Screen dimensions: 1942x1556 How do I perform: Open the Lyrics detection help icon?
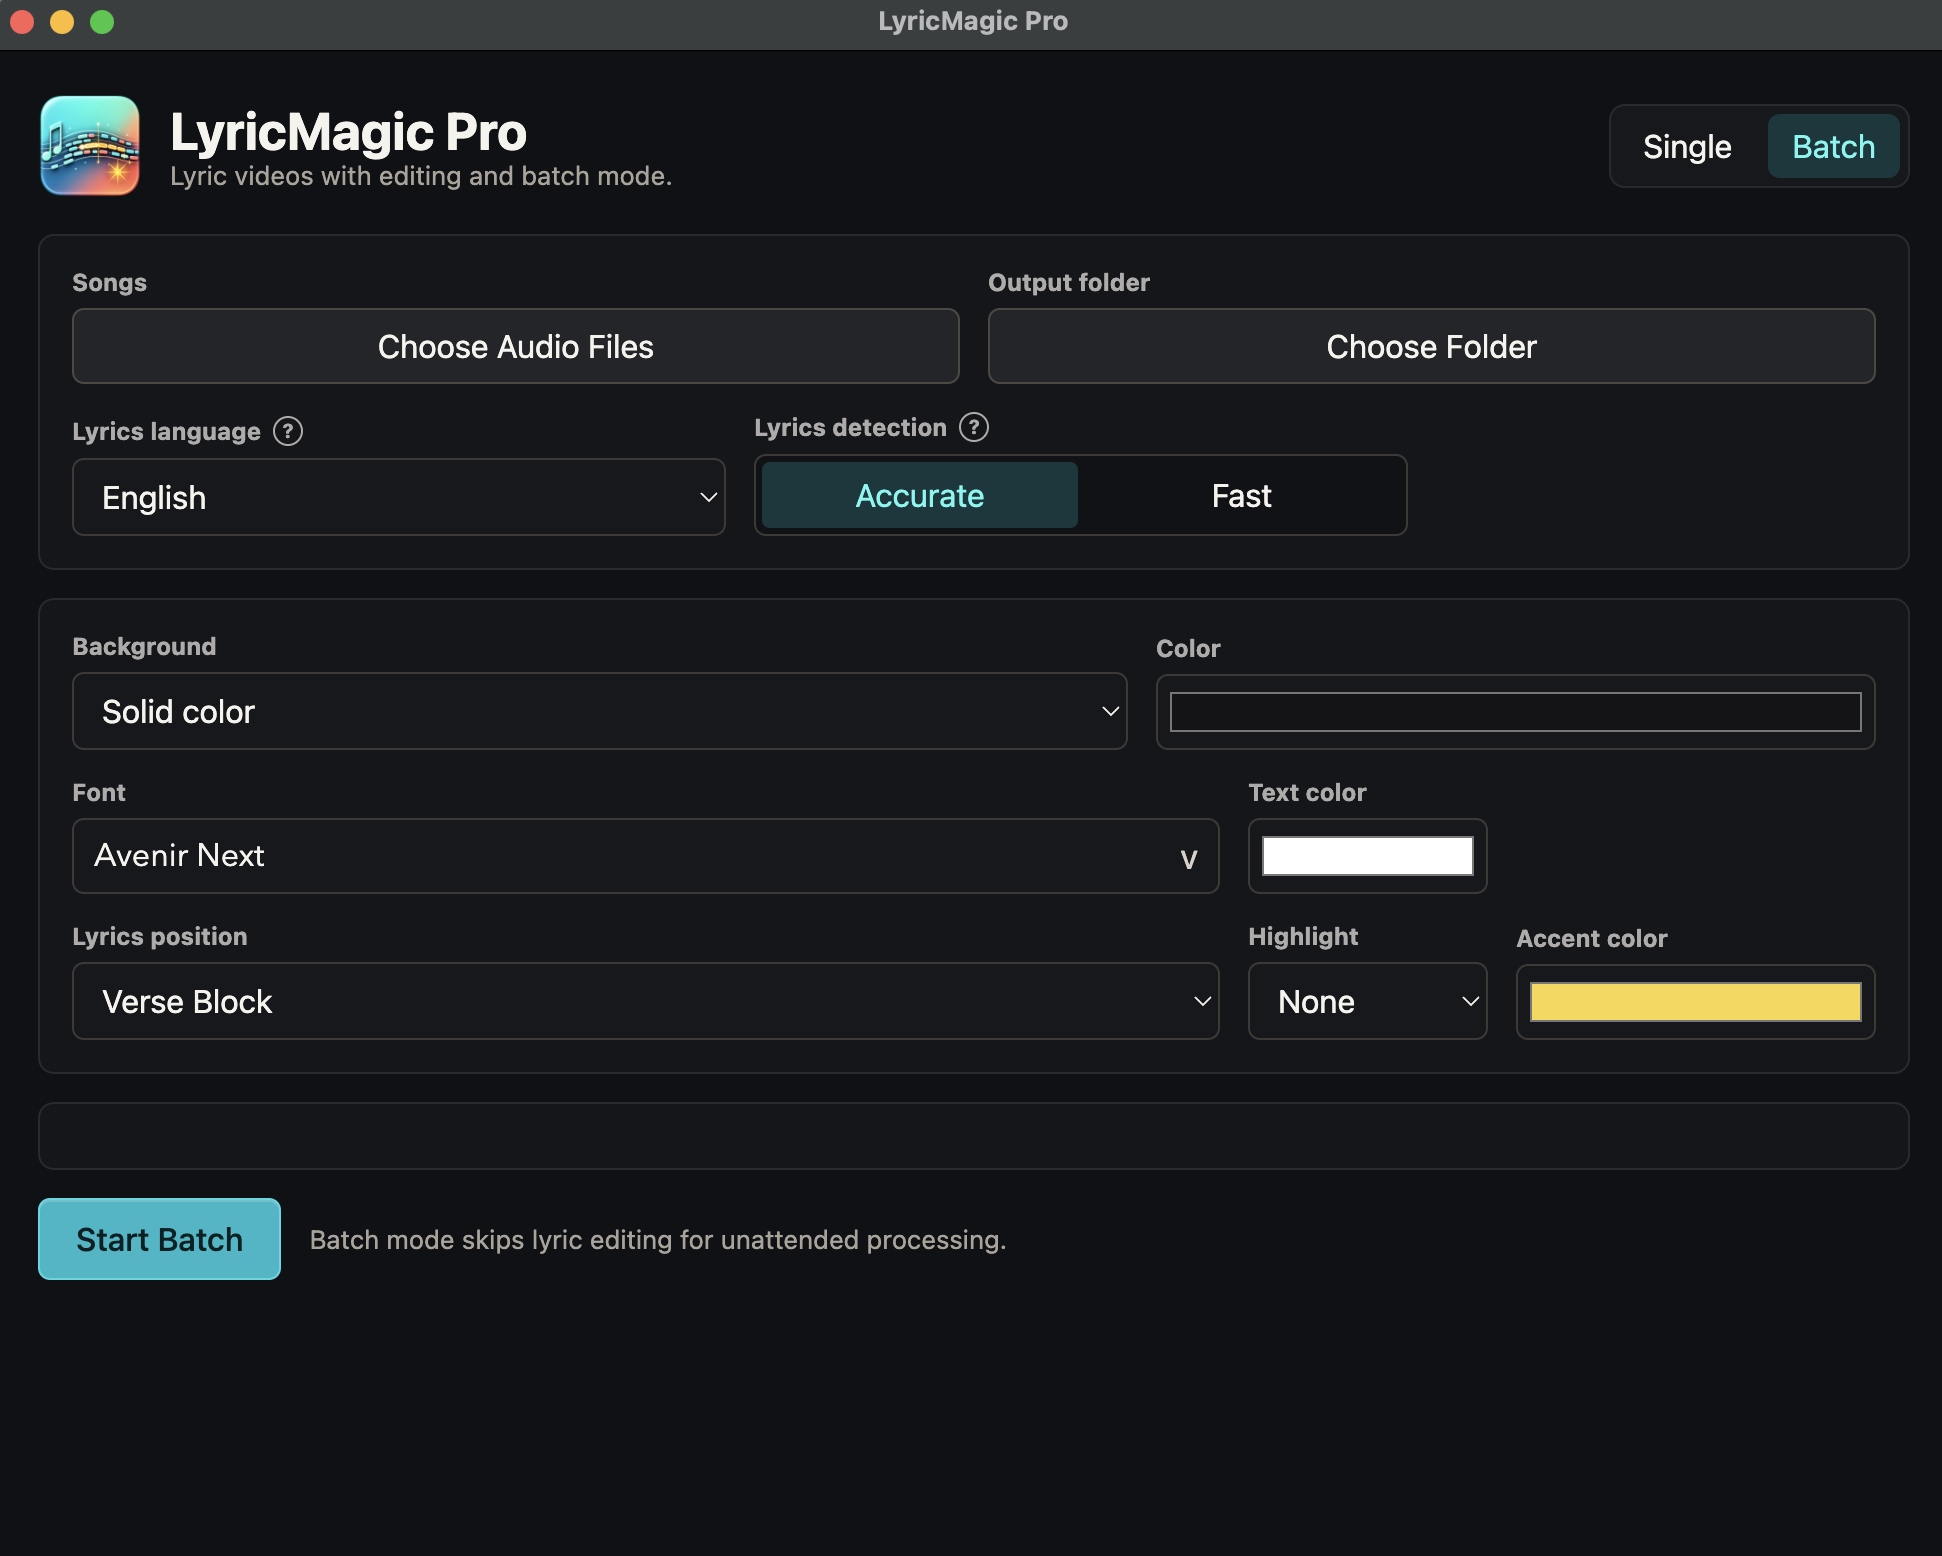(974, 427)
